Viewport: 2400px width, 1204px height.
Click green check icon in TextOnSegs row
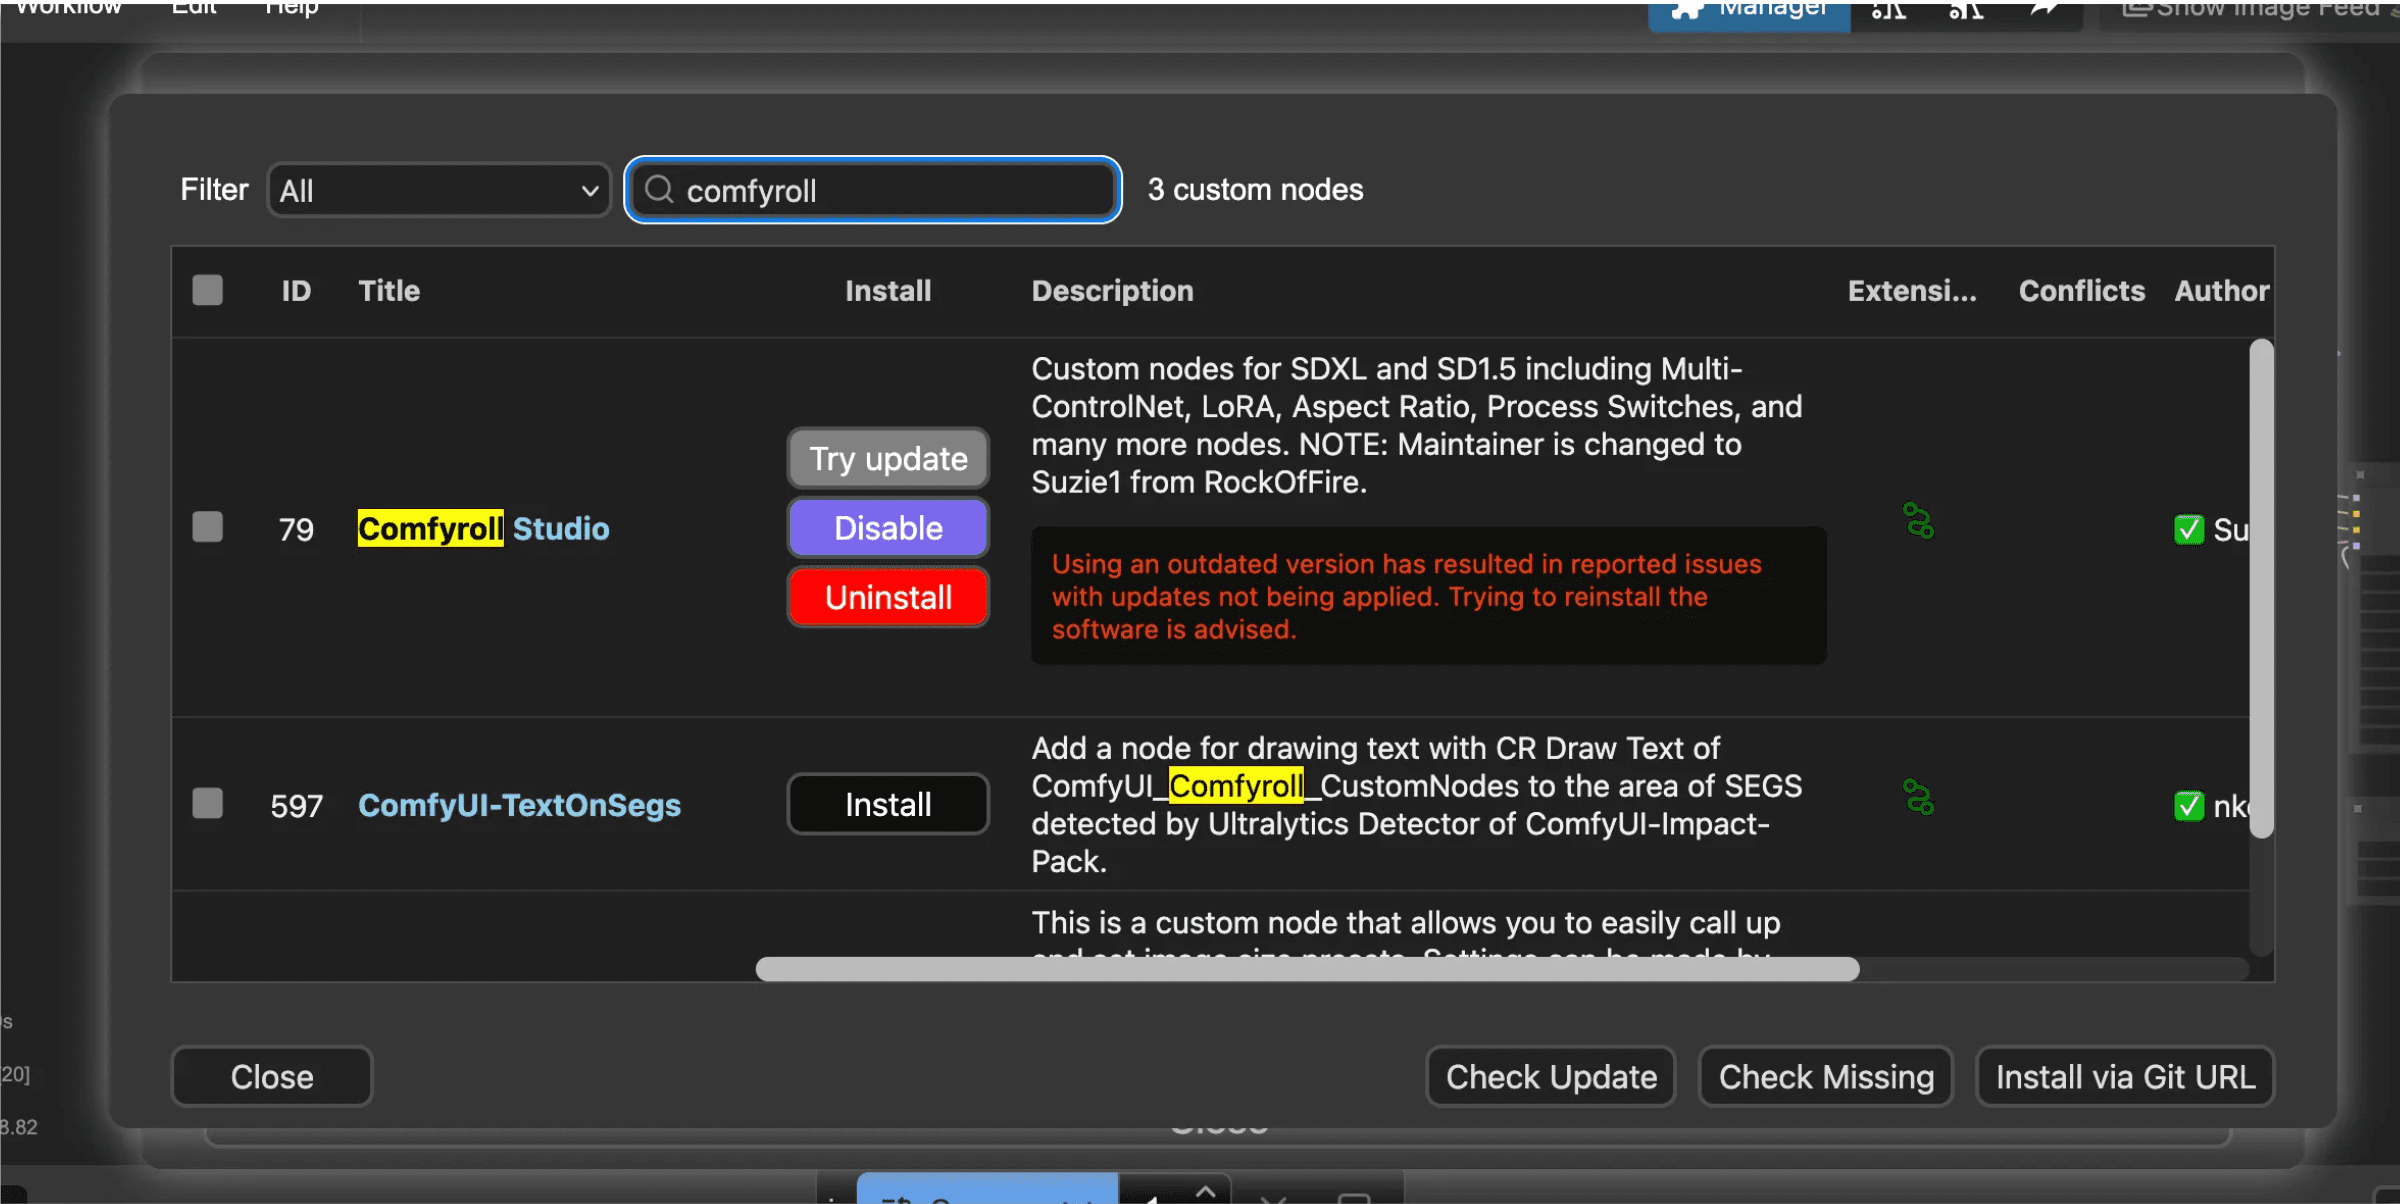pos(2189,805)
